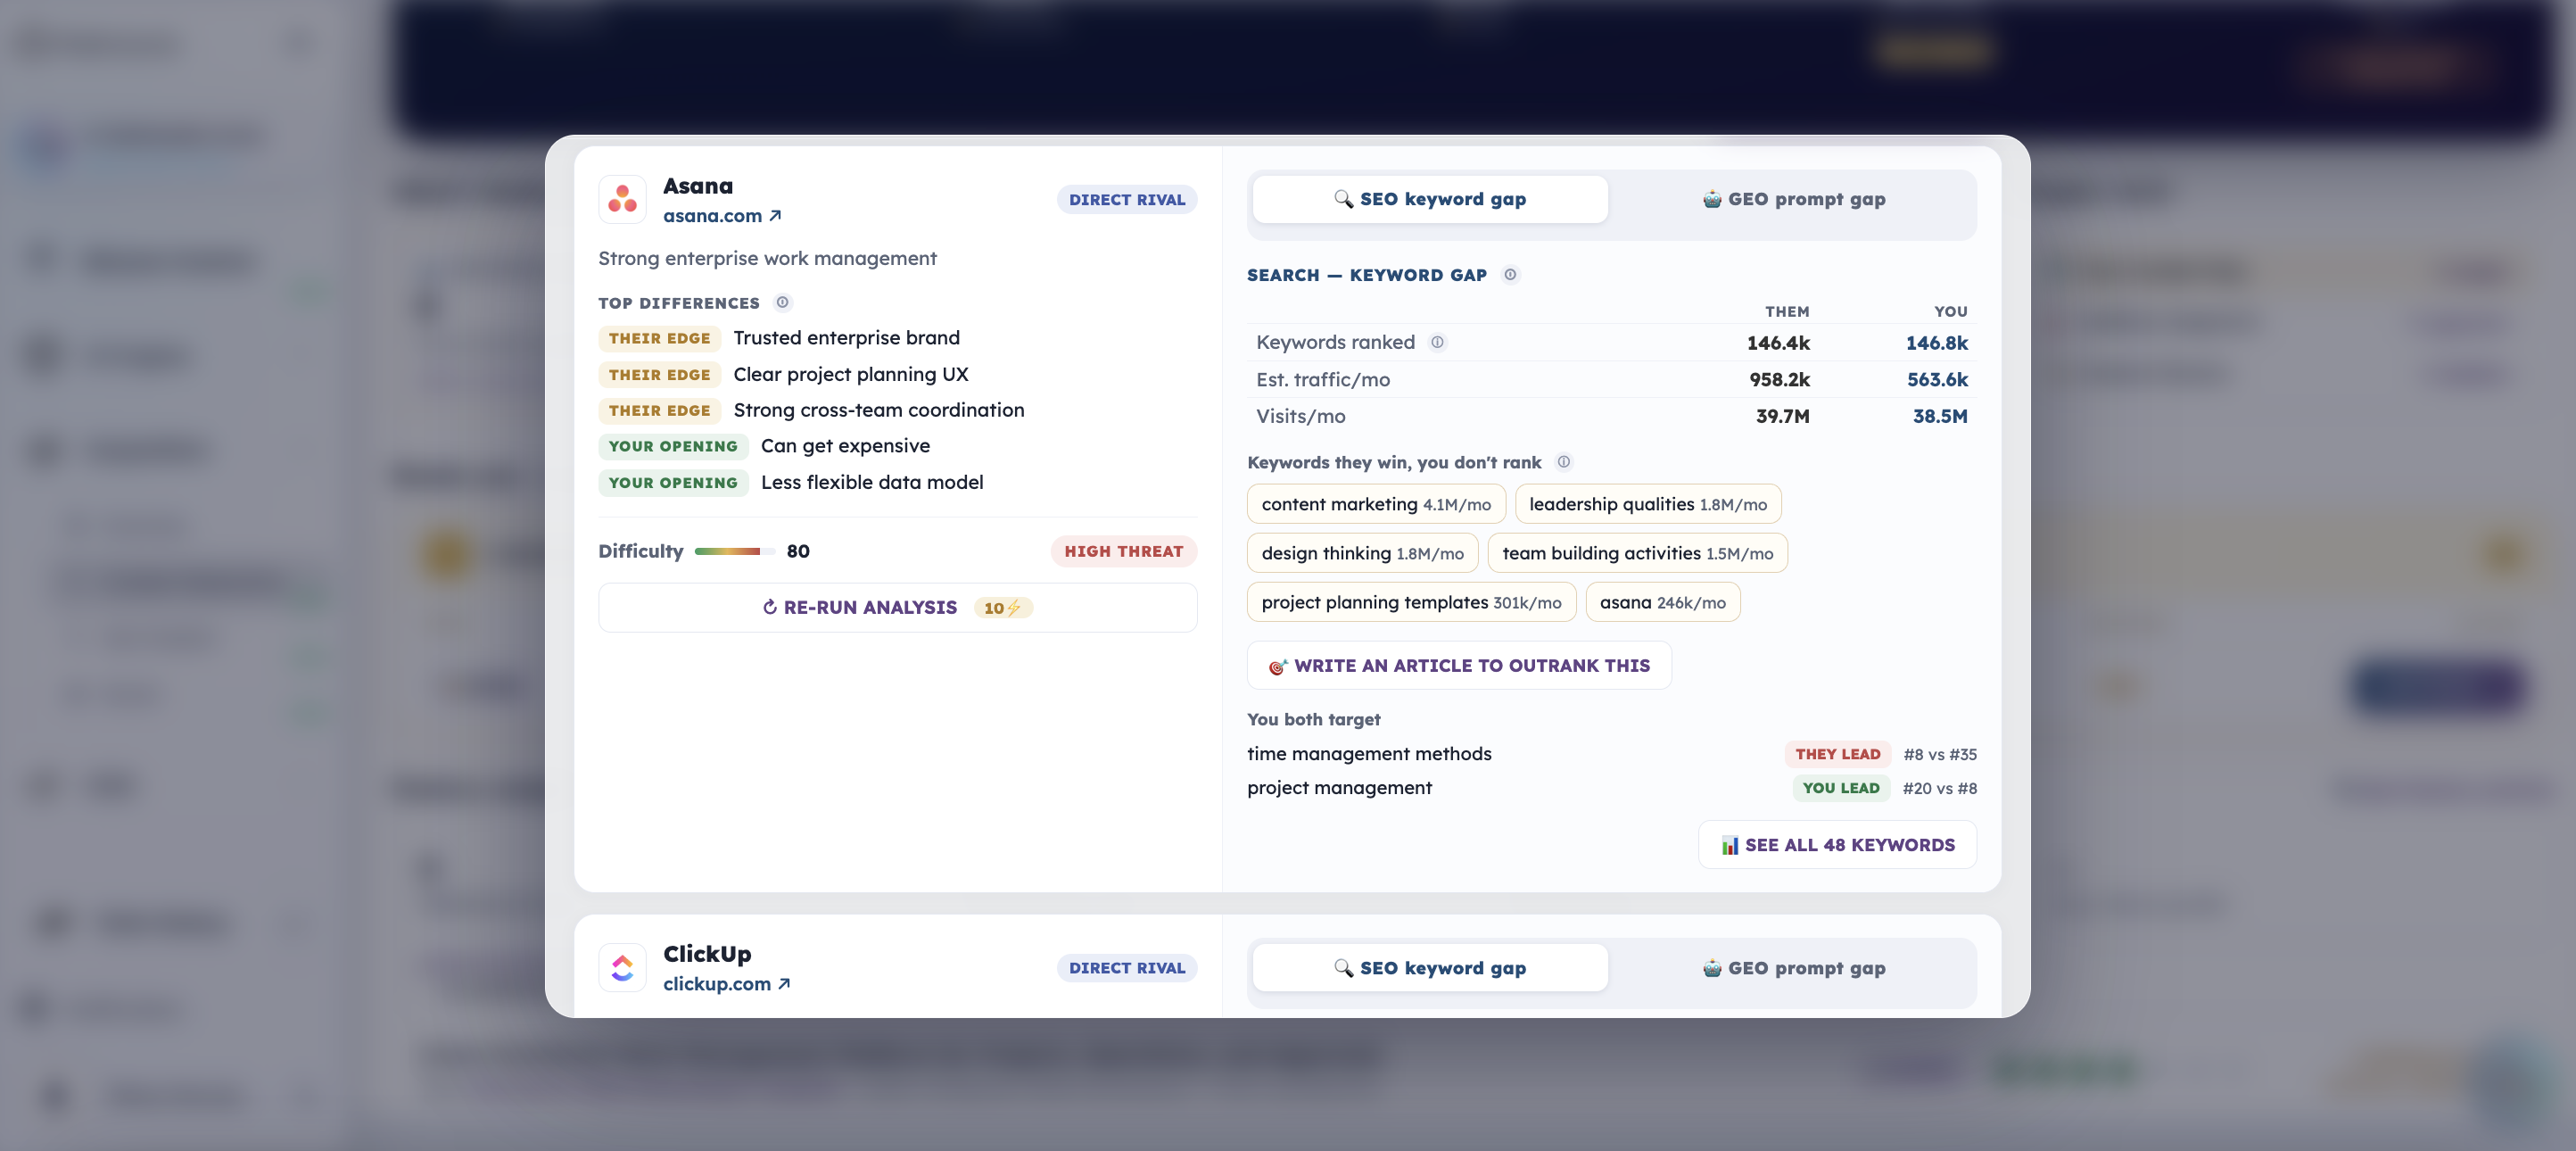
Task: Click the You Lead tag
Action: (1840, 787)
